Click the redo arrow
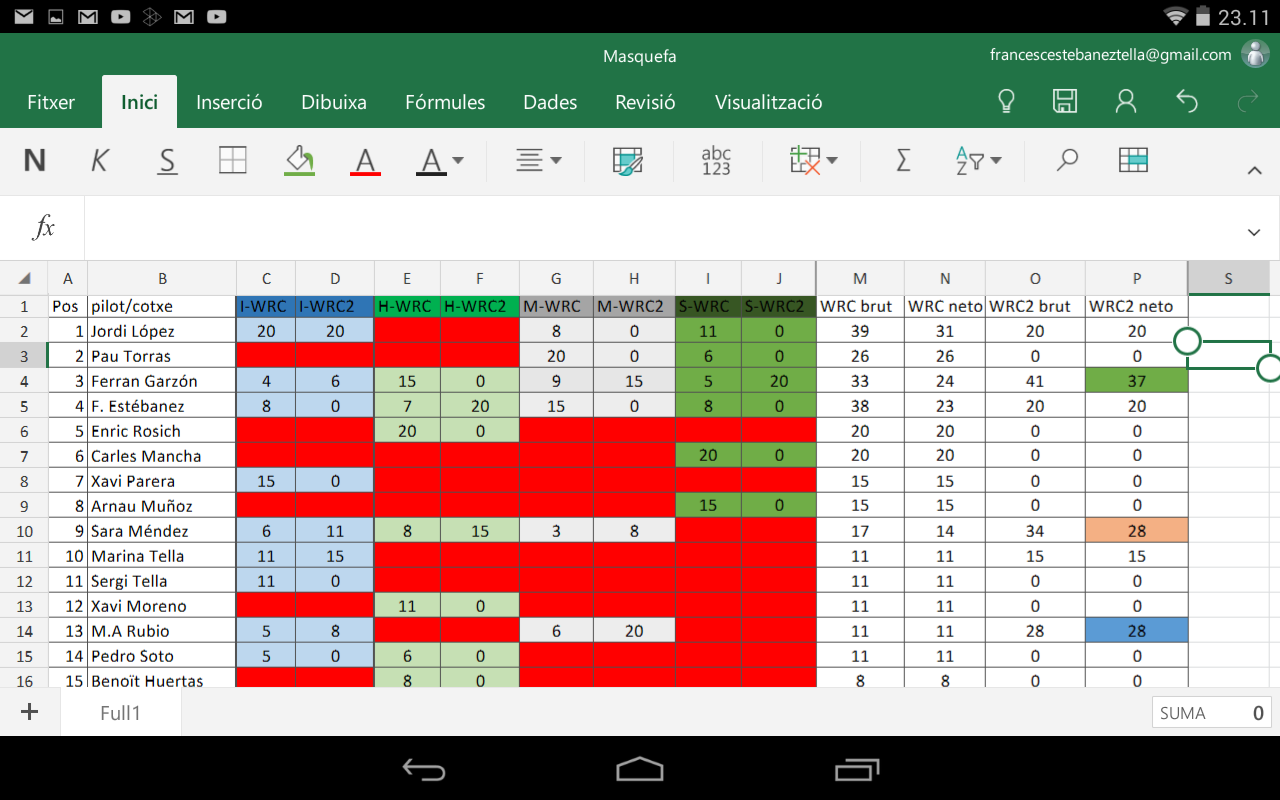Viewport: 1280px width, 800px height. pos(1248,101)
